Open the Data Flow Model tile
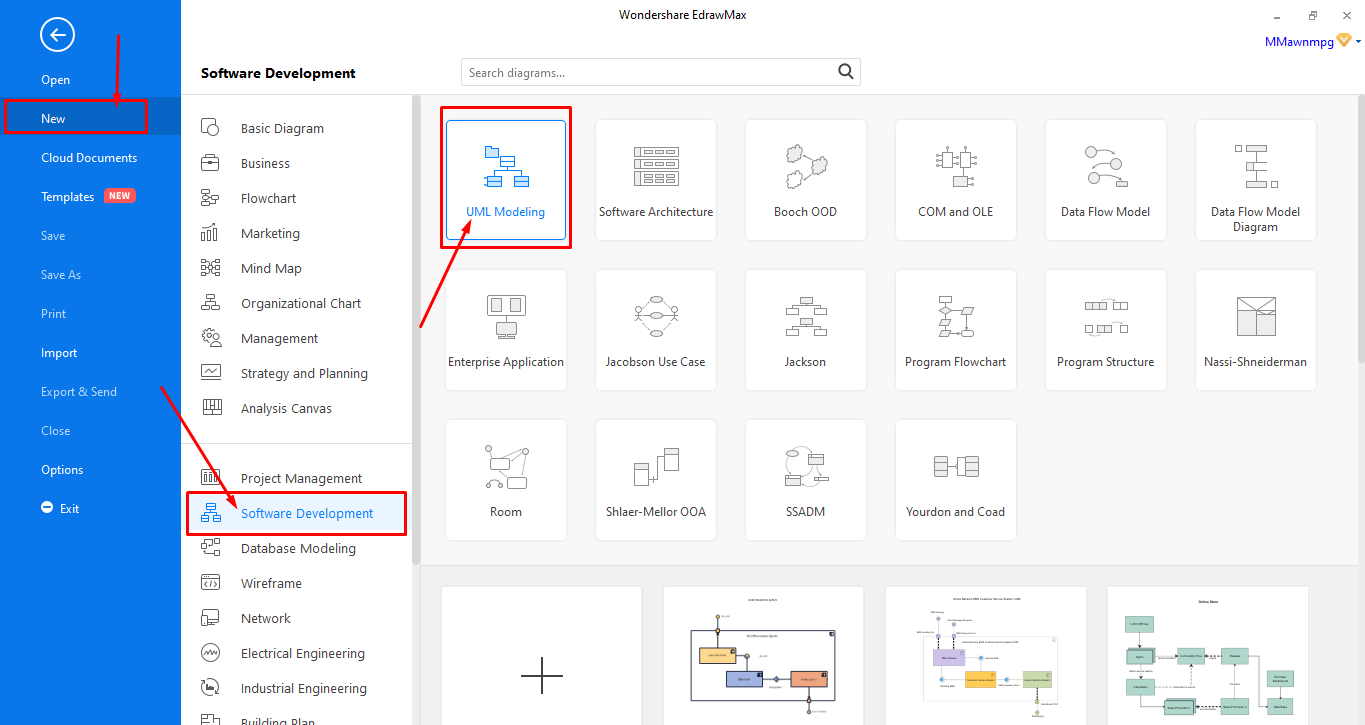 [x=1106, y=180]
